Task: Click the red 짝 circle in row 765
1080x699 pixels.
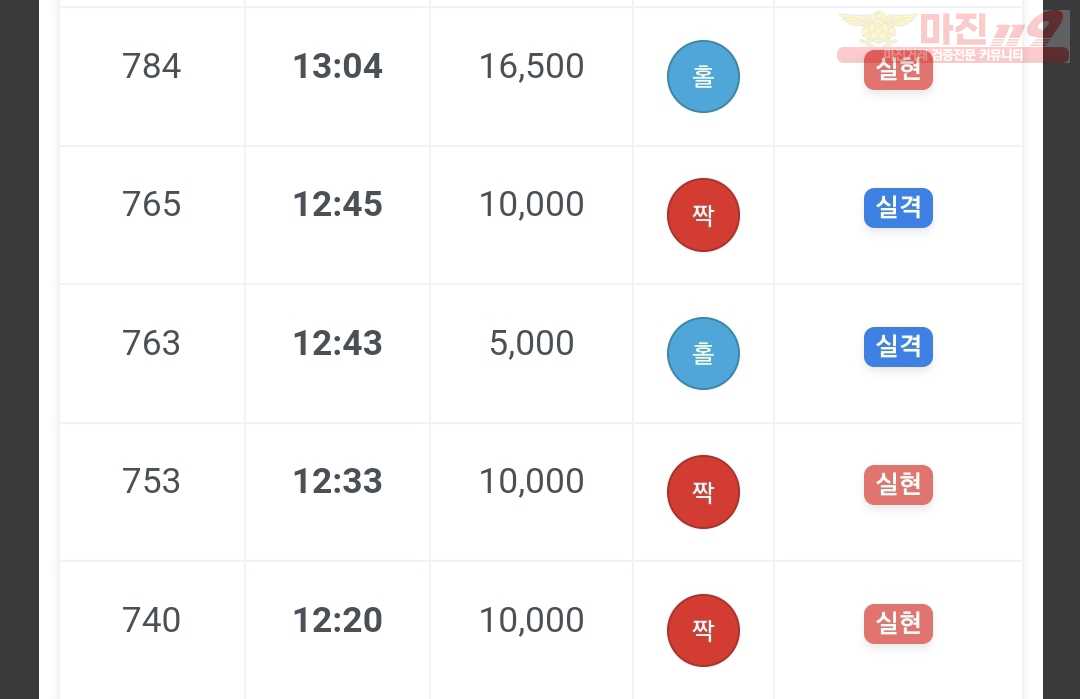Action: 703,215
